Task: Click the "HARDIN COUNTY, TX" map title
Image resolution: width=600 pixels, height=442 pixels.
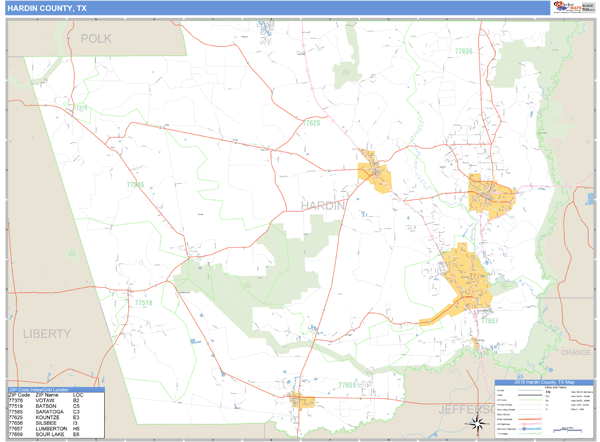Action: coord(47,8)
